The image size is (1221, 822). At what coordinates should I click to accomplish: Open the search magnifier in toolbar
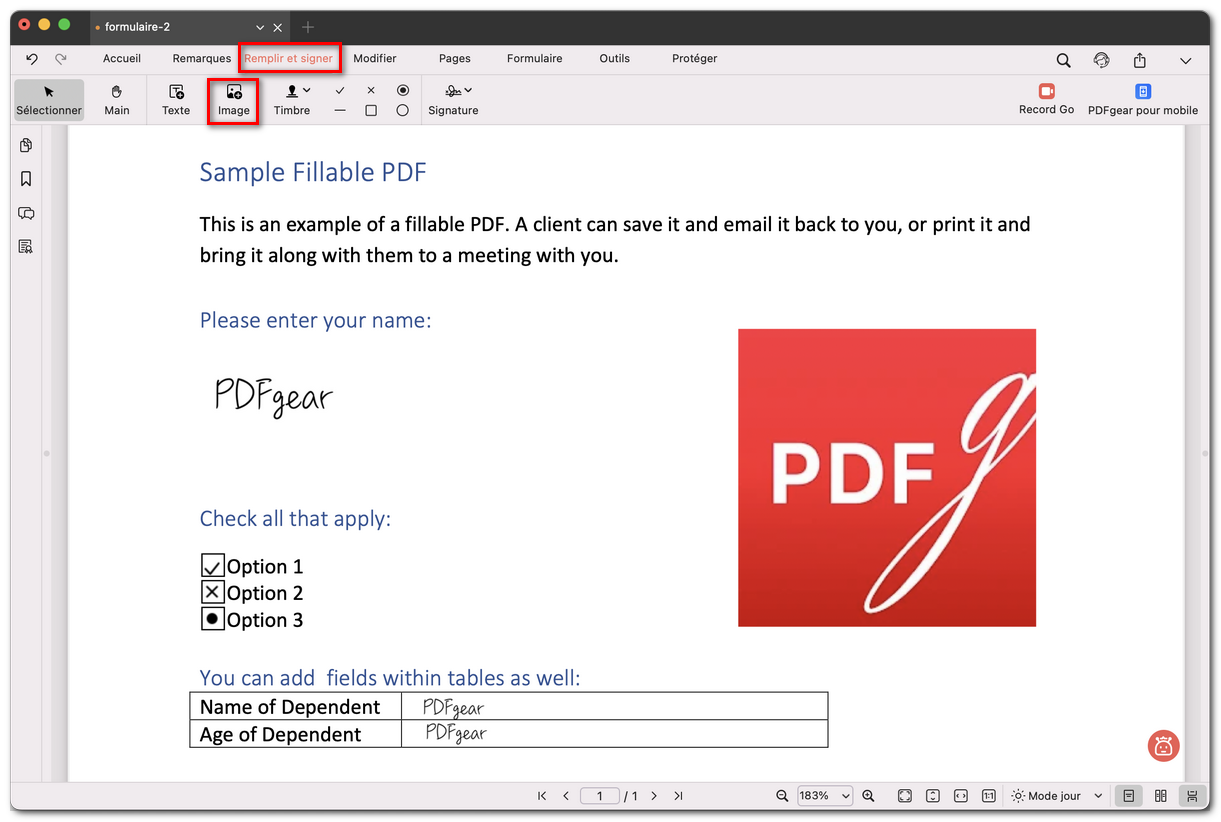point(1064,60)
